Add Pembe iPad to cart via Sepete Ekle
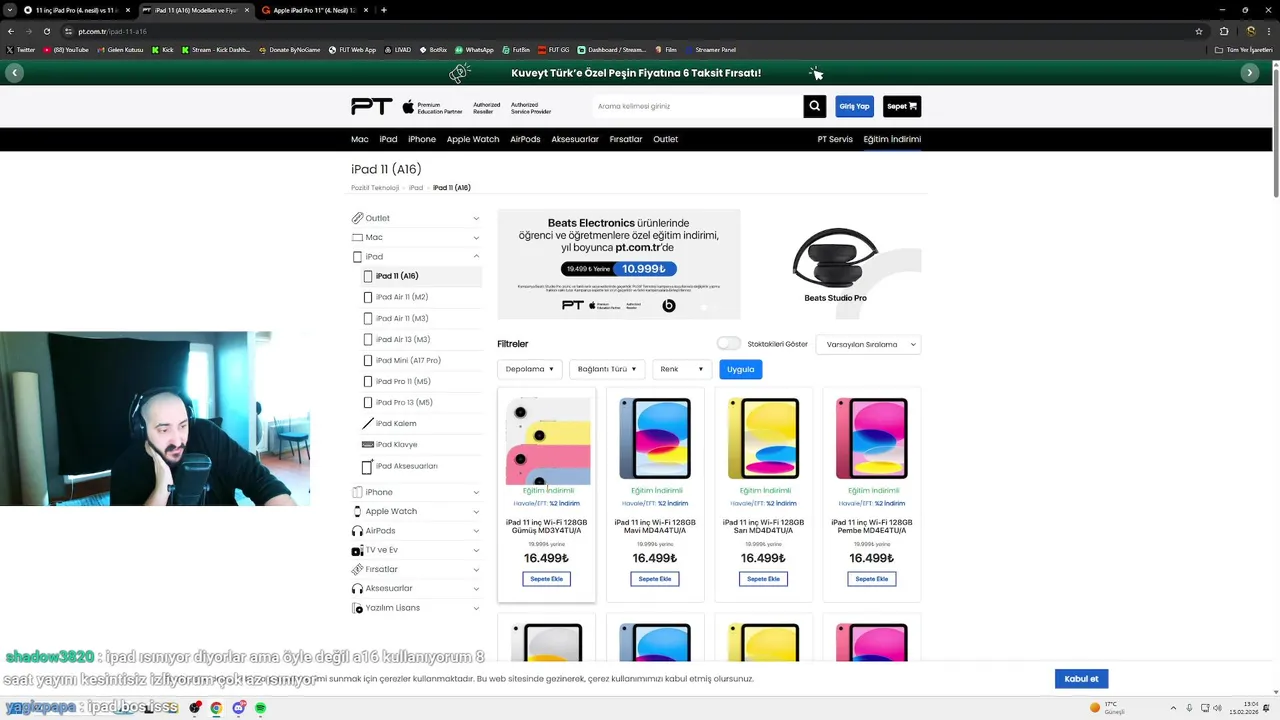Image resolution: width=1280 pixels, height=720 pixels. tap(872, 579)
